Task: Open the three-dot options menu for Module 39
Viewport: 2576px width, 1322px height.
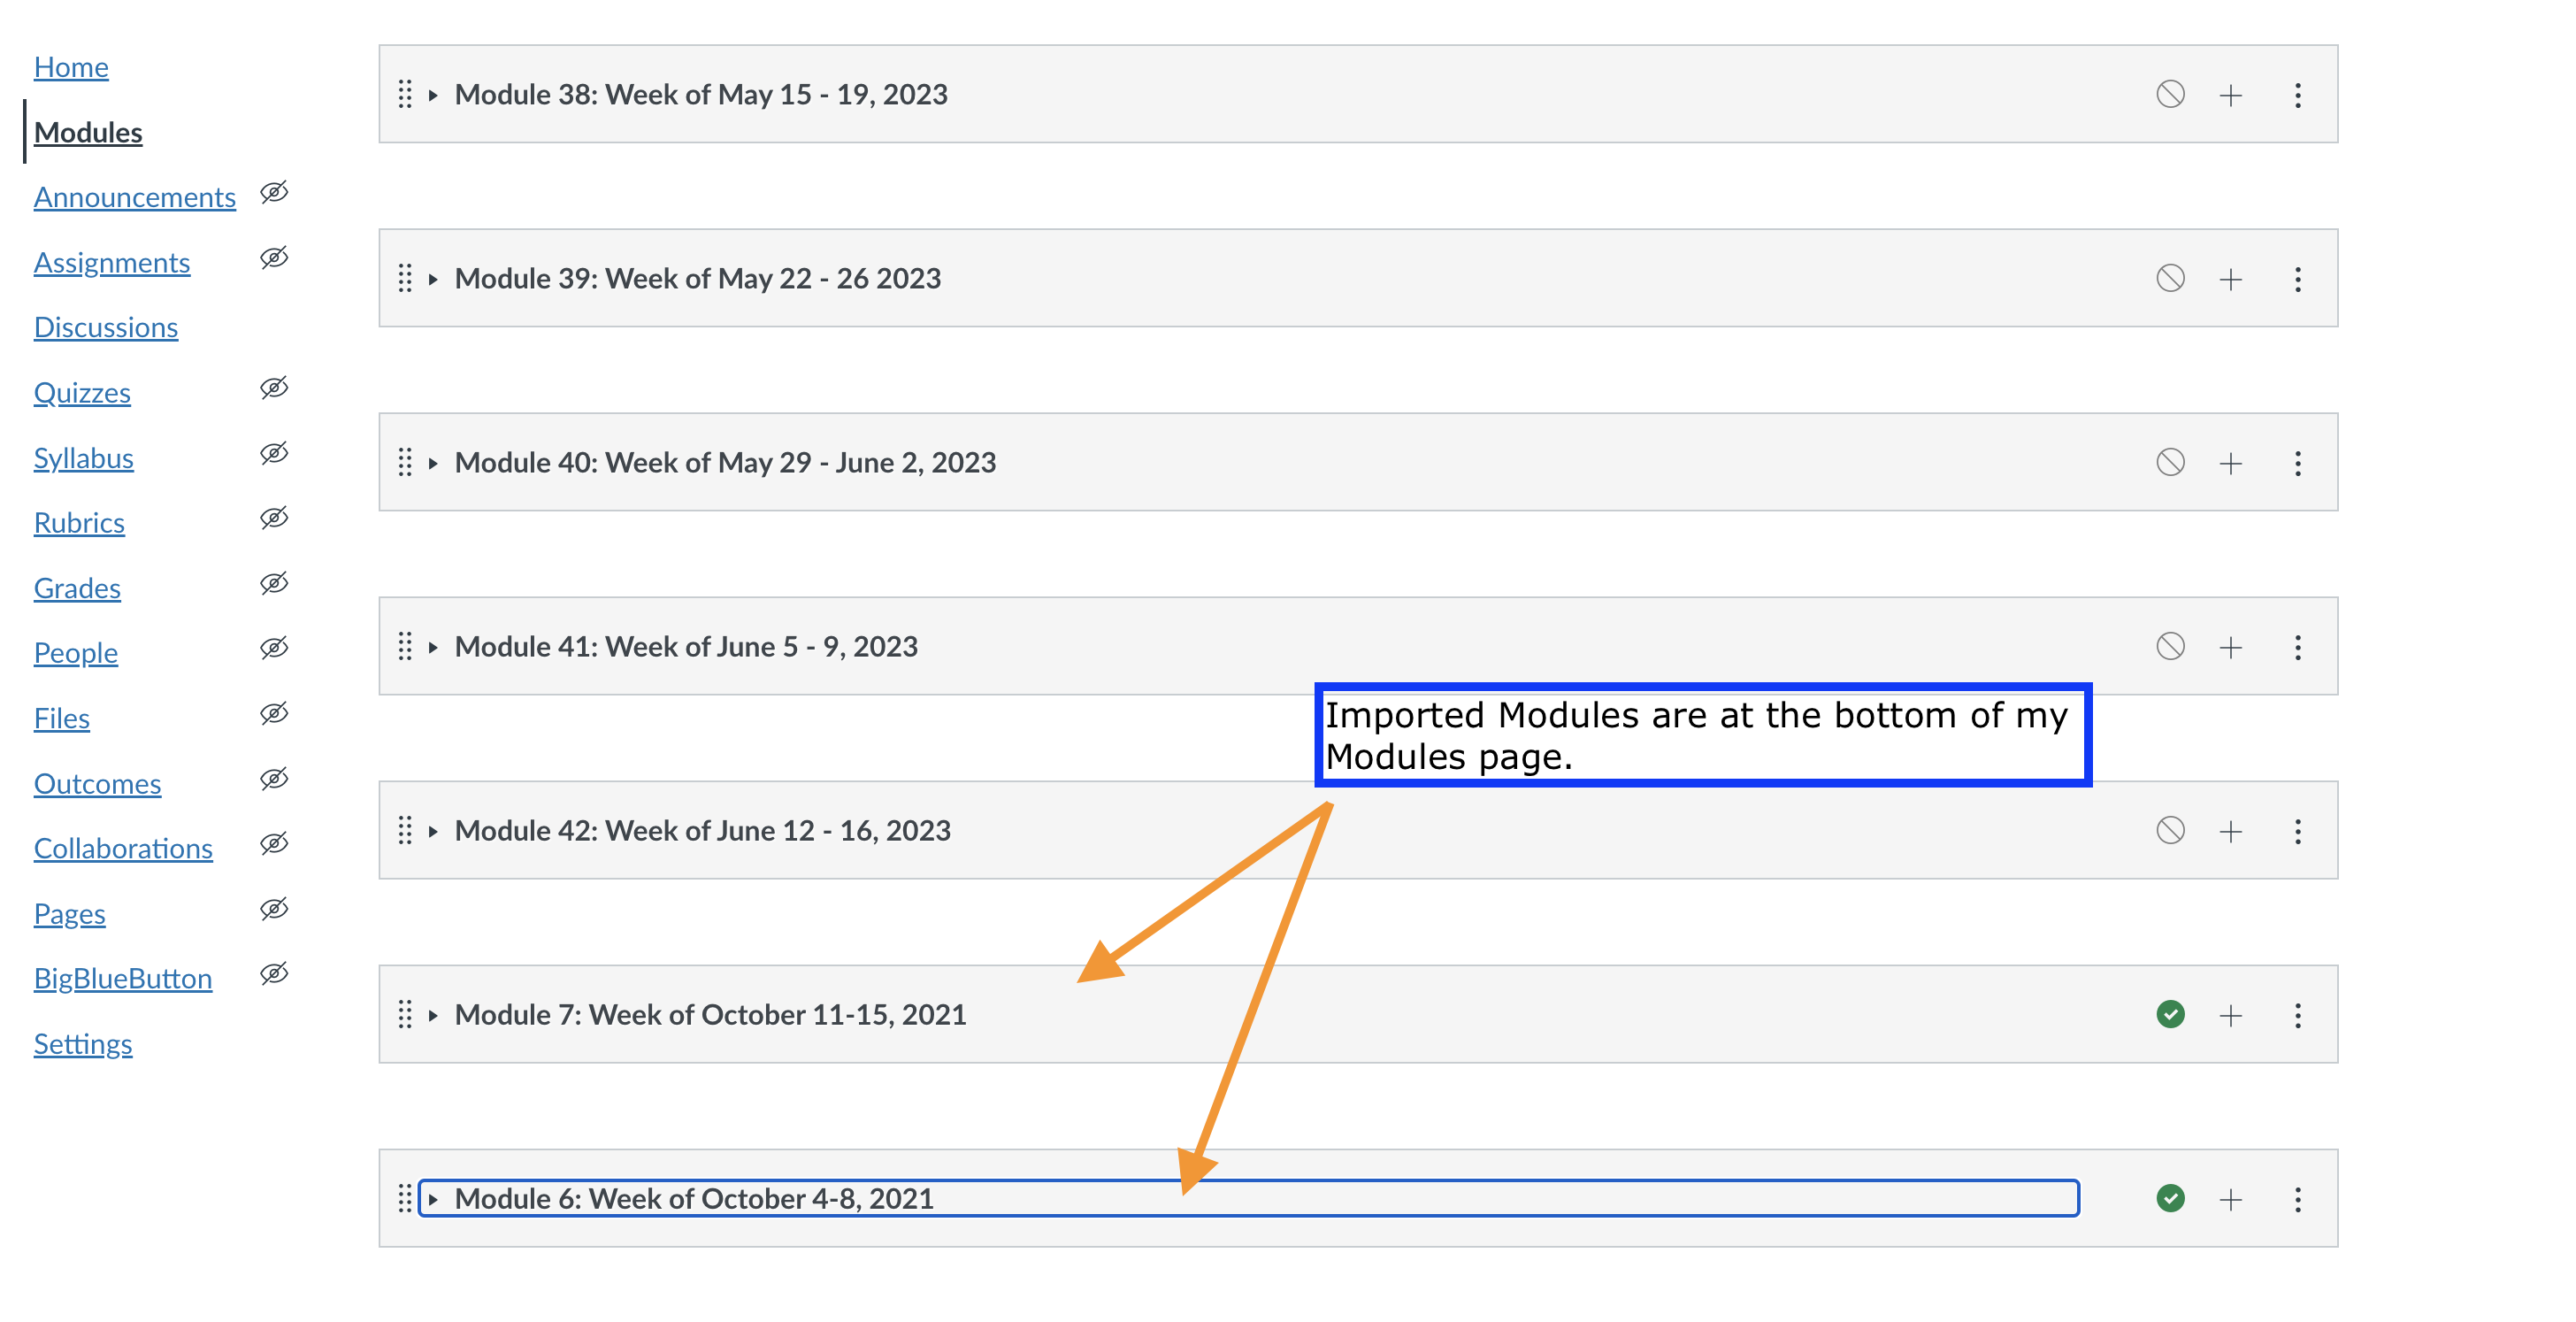Action: pos(2297,279)
